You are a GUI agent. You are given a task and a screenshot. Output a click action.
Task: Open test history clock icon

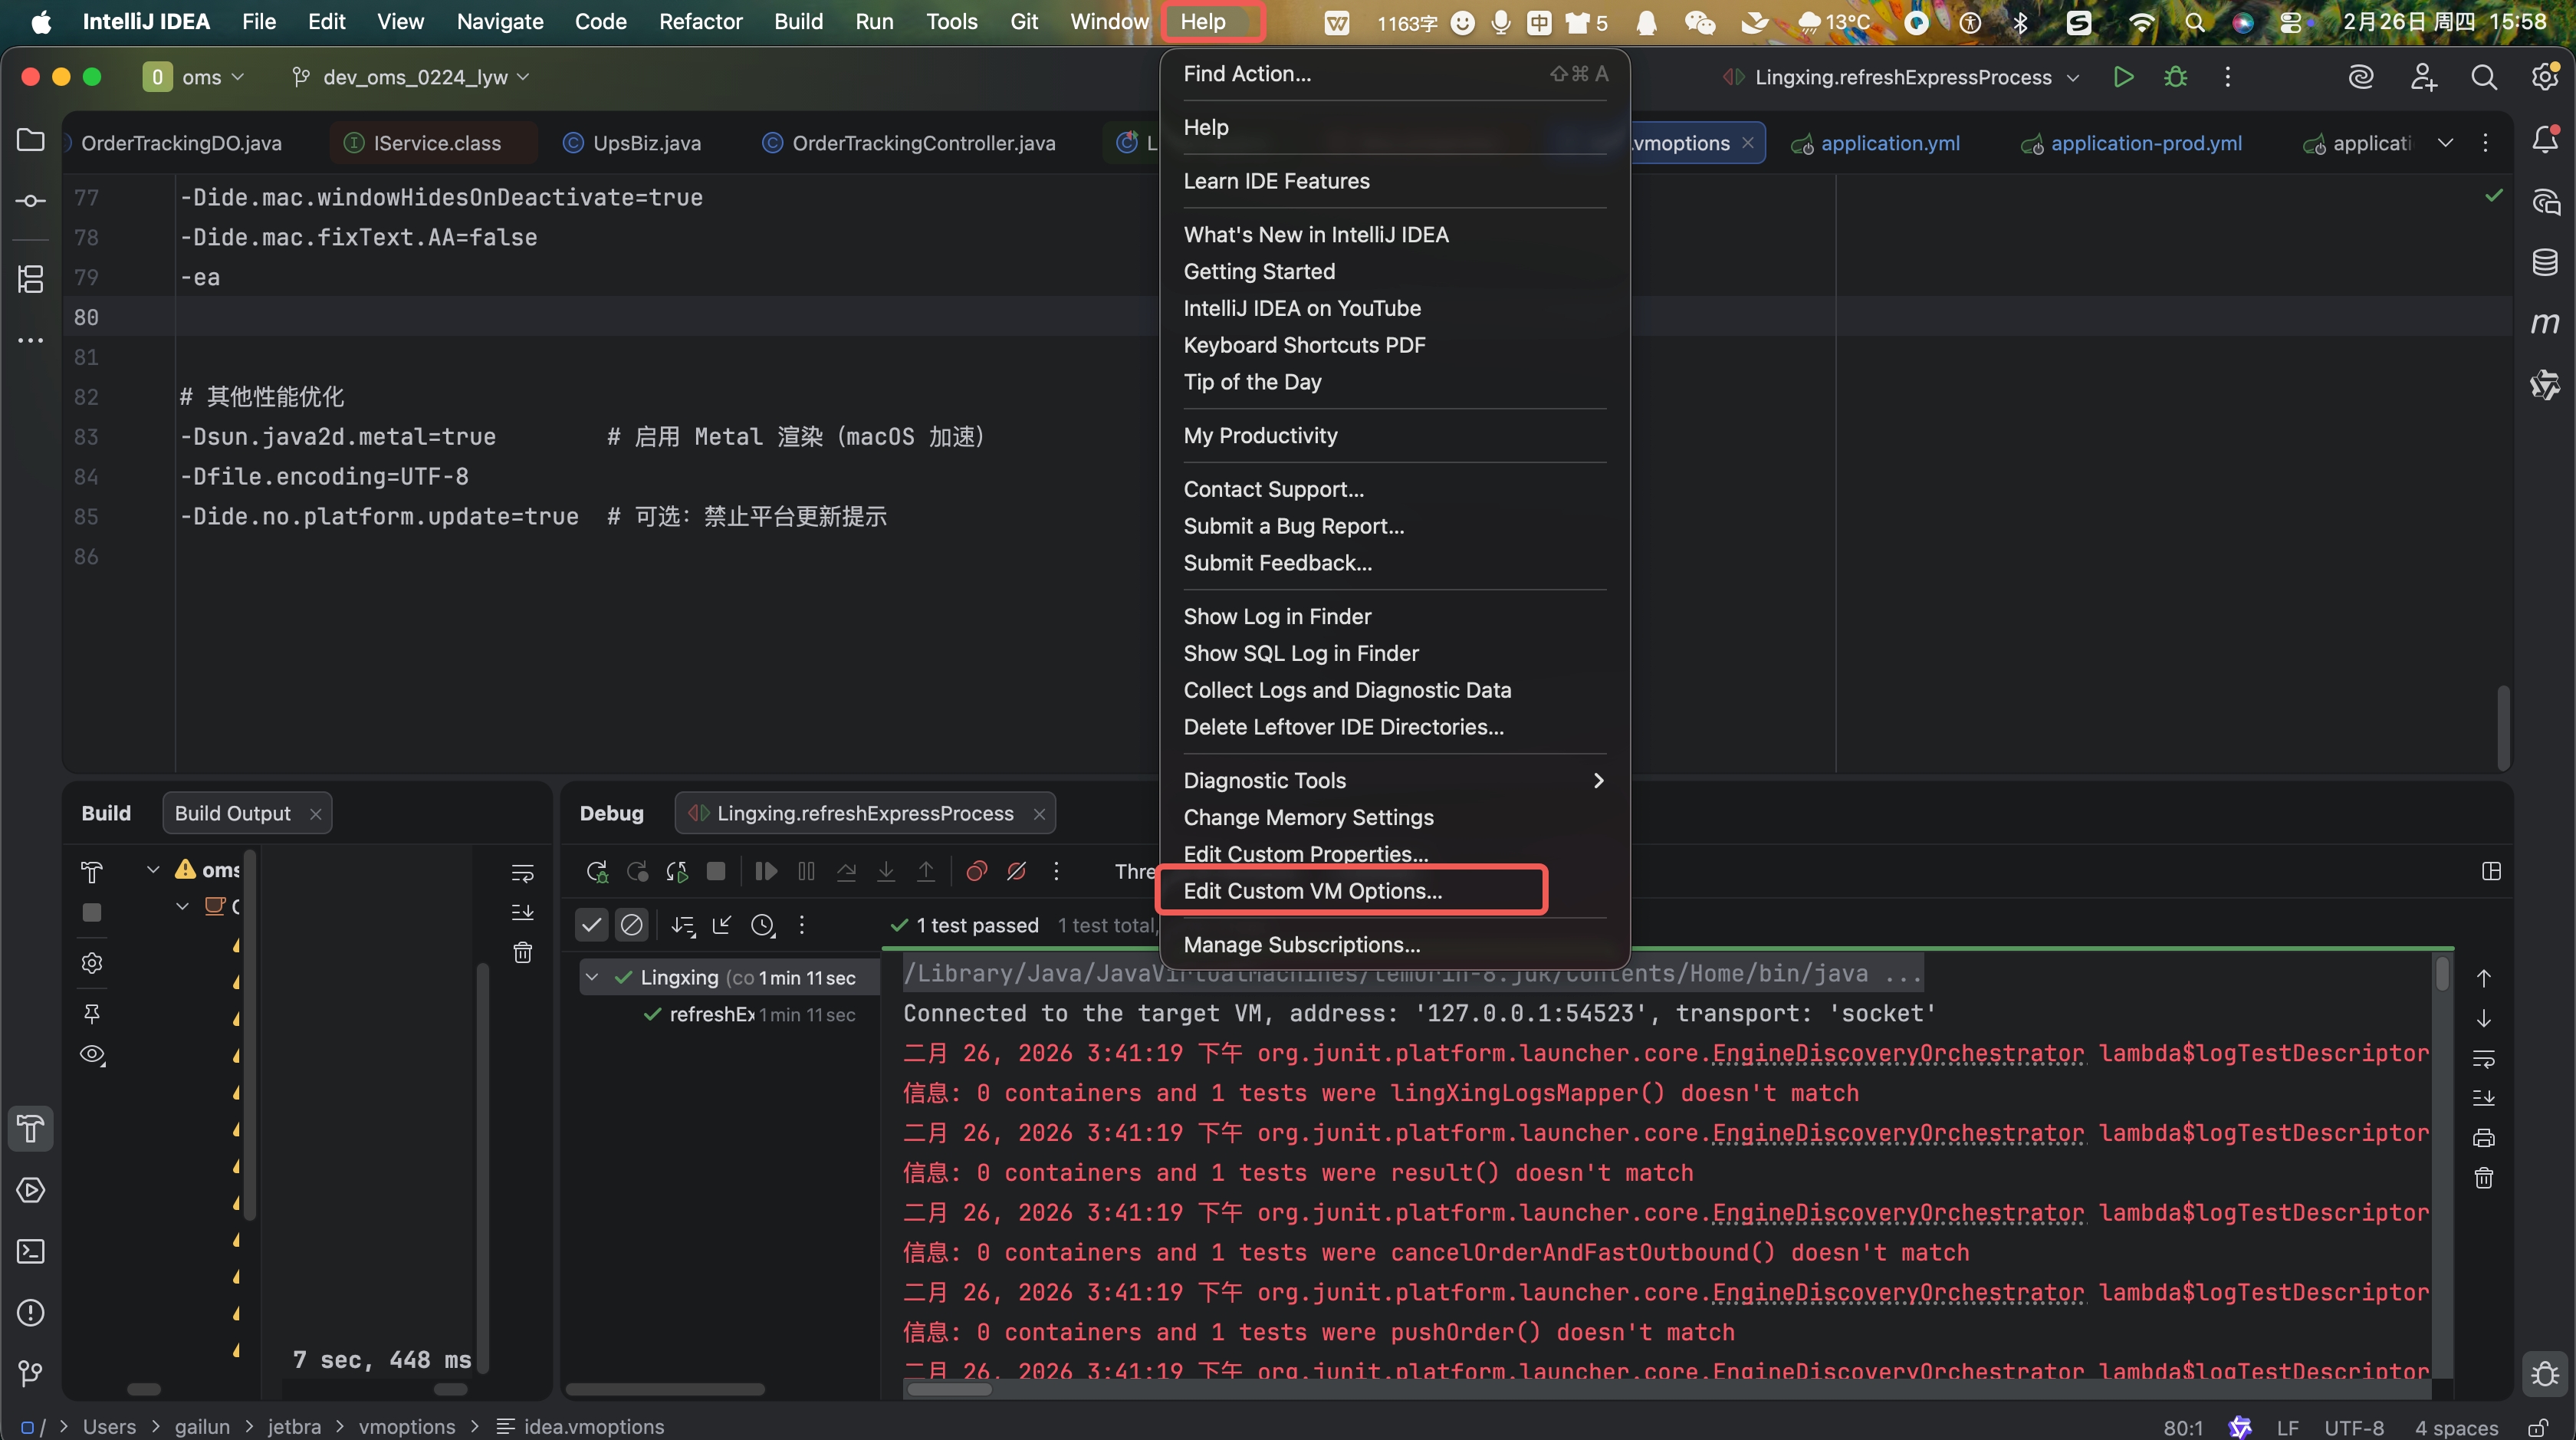763,925
